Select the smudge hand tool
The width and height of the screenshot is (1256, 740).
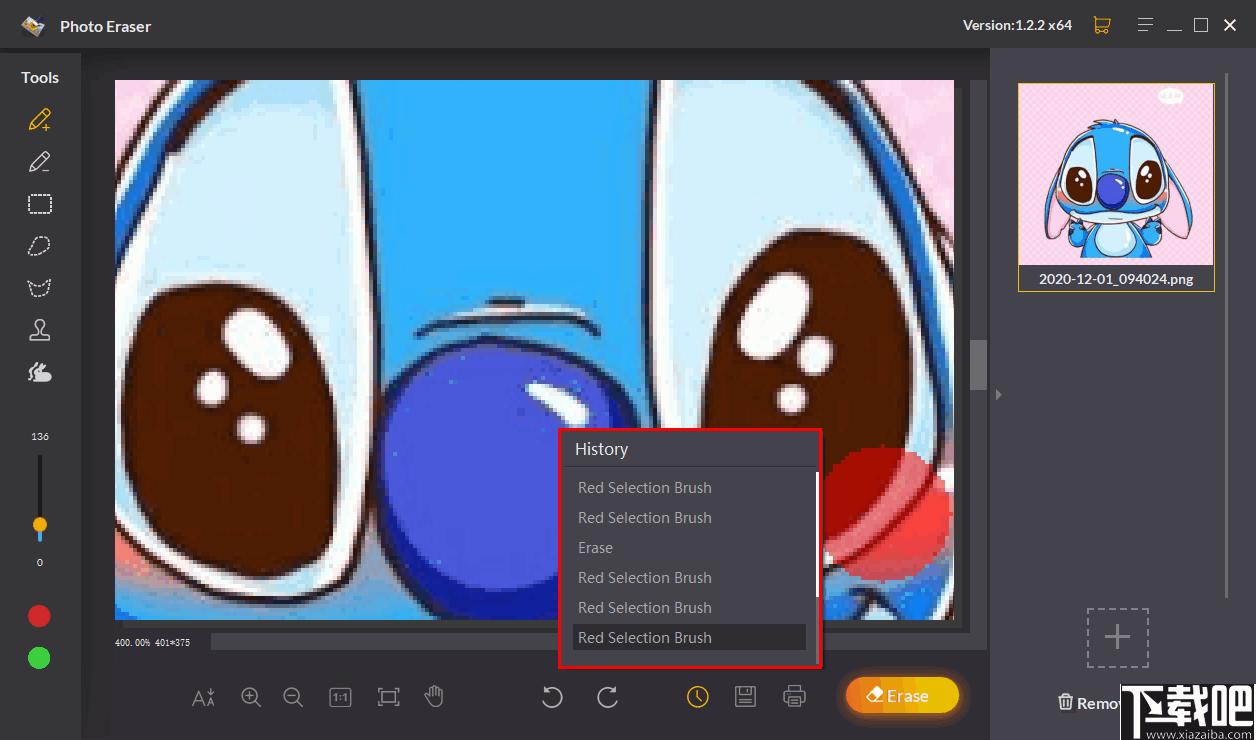40,372
